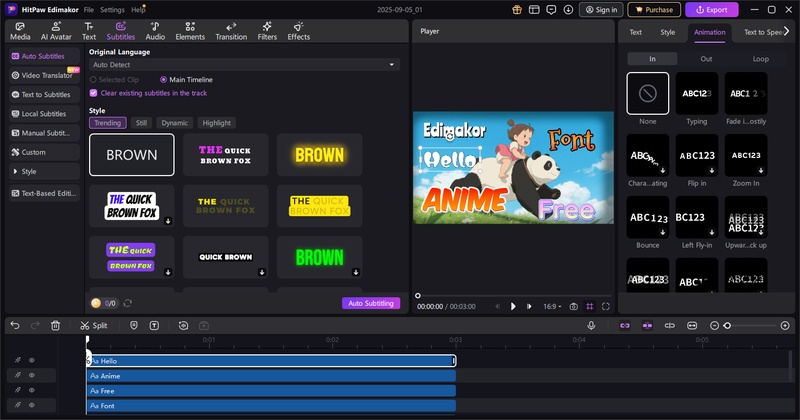Open the File menu
The height and width of the screenshot is (420, 800).
pyautogui.click(x=89, y=10)
